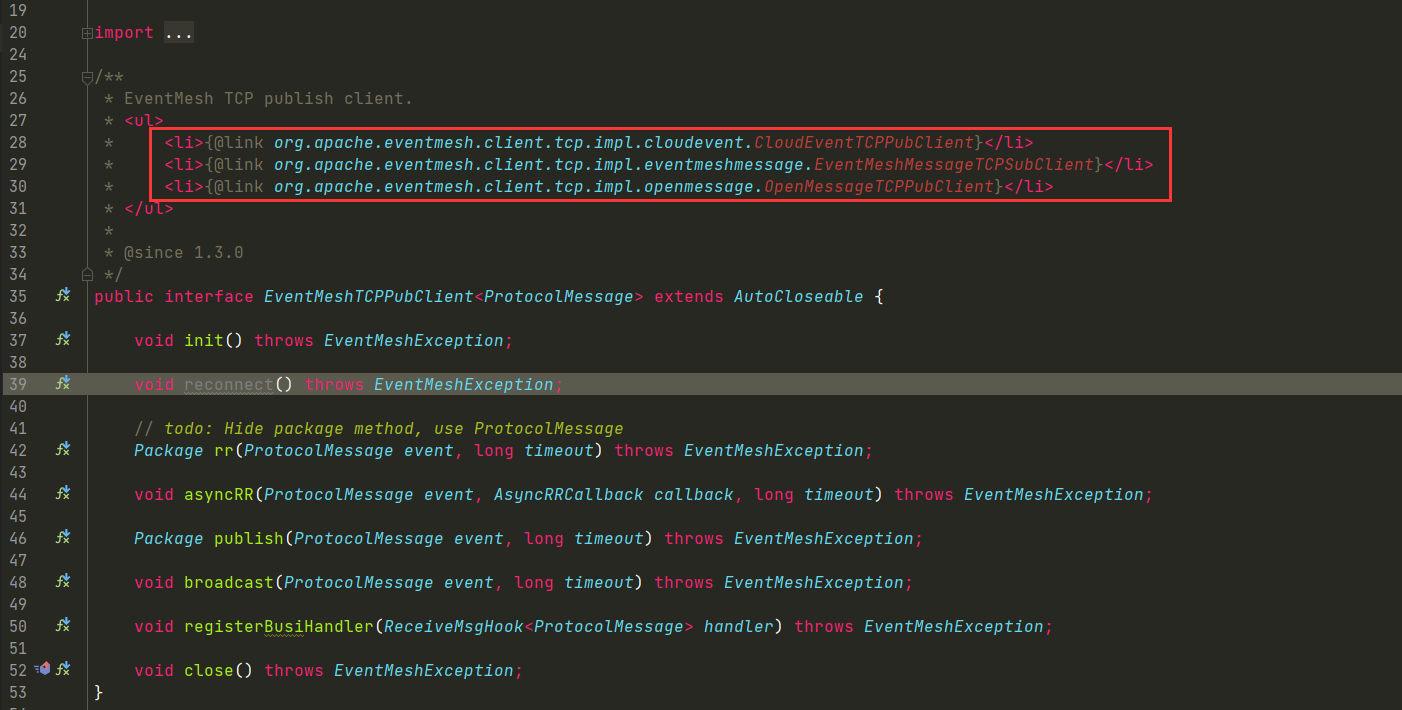The height and width of the screenshot is (710, 1402).
Task: Click the 'extends' keyword on line 35
Action: (x=689, y=296)
